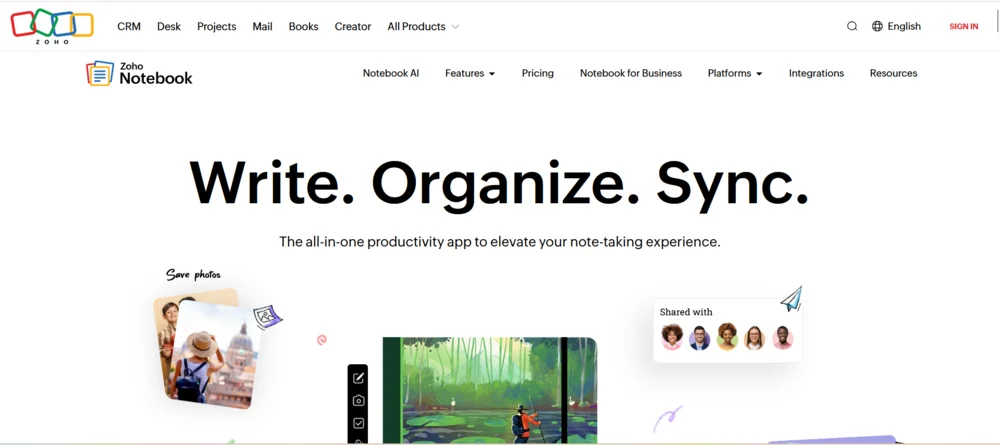Expand the Features dropdown menu
The image size is (1000, 445).
point(470,73)
